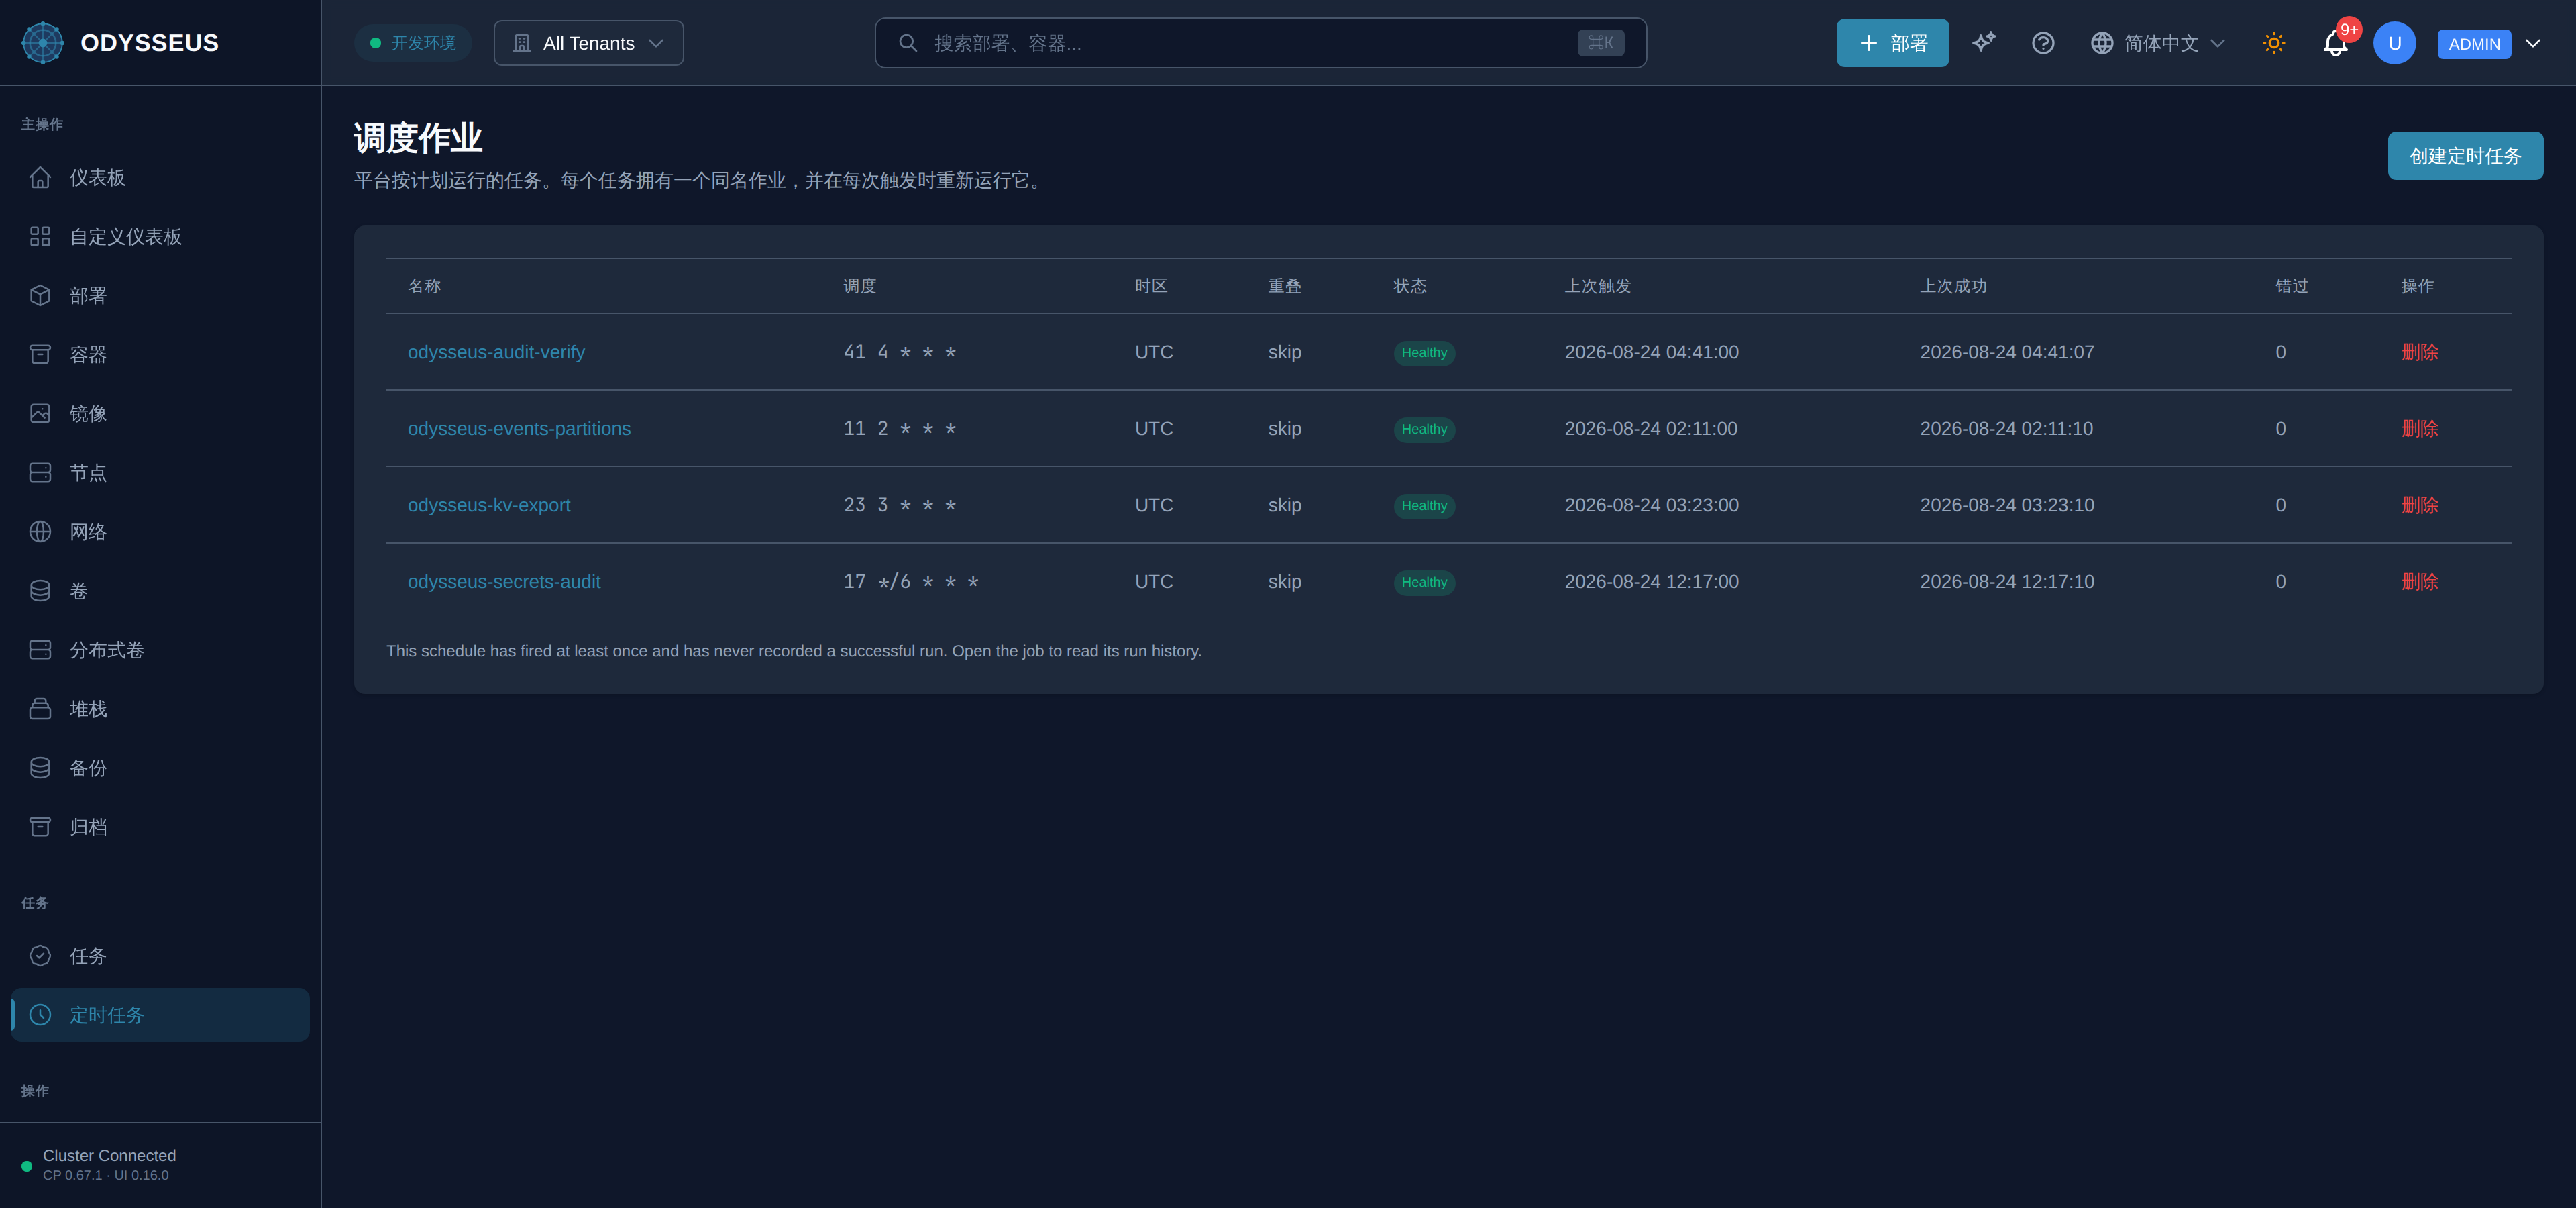Click the Odysseus logo icon
2576x1208 pixels.
tap(43, 43)
